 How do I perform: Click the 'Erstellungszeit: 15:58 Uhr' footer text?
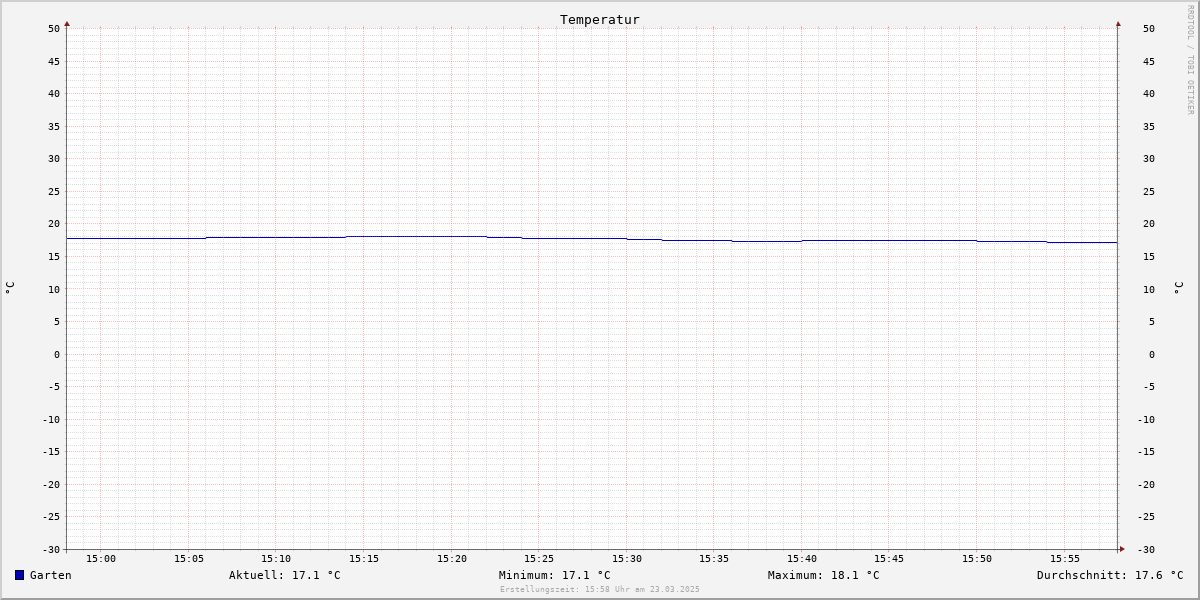point(600,589)
